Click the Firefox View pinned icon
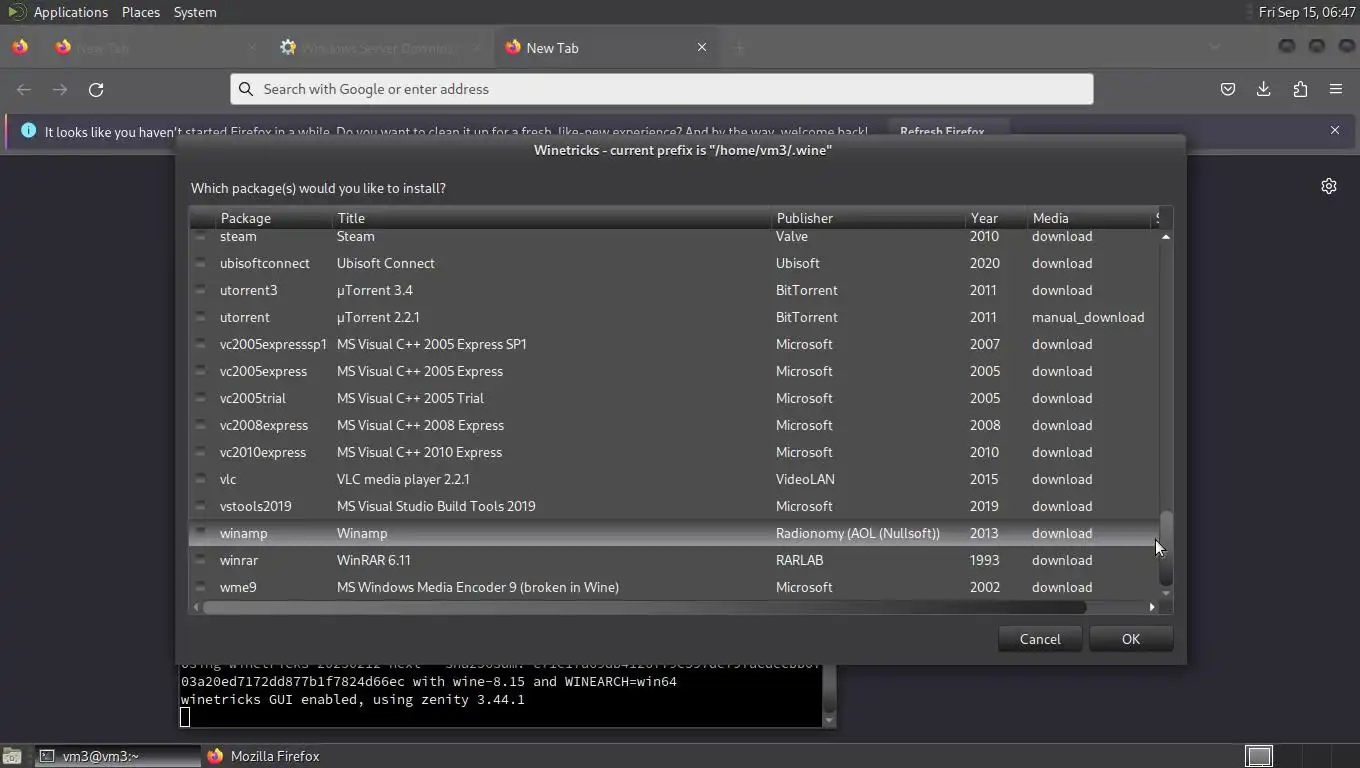This screenshot has height=768, width=1360. coord(20,47)
